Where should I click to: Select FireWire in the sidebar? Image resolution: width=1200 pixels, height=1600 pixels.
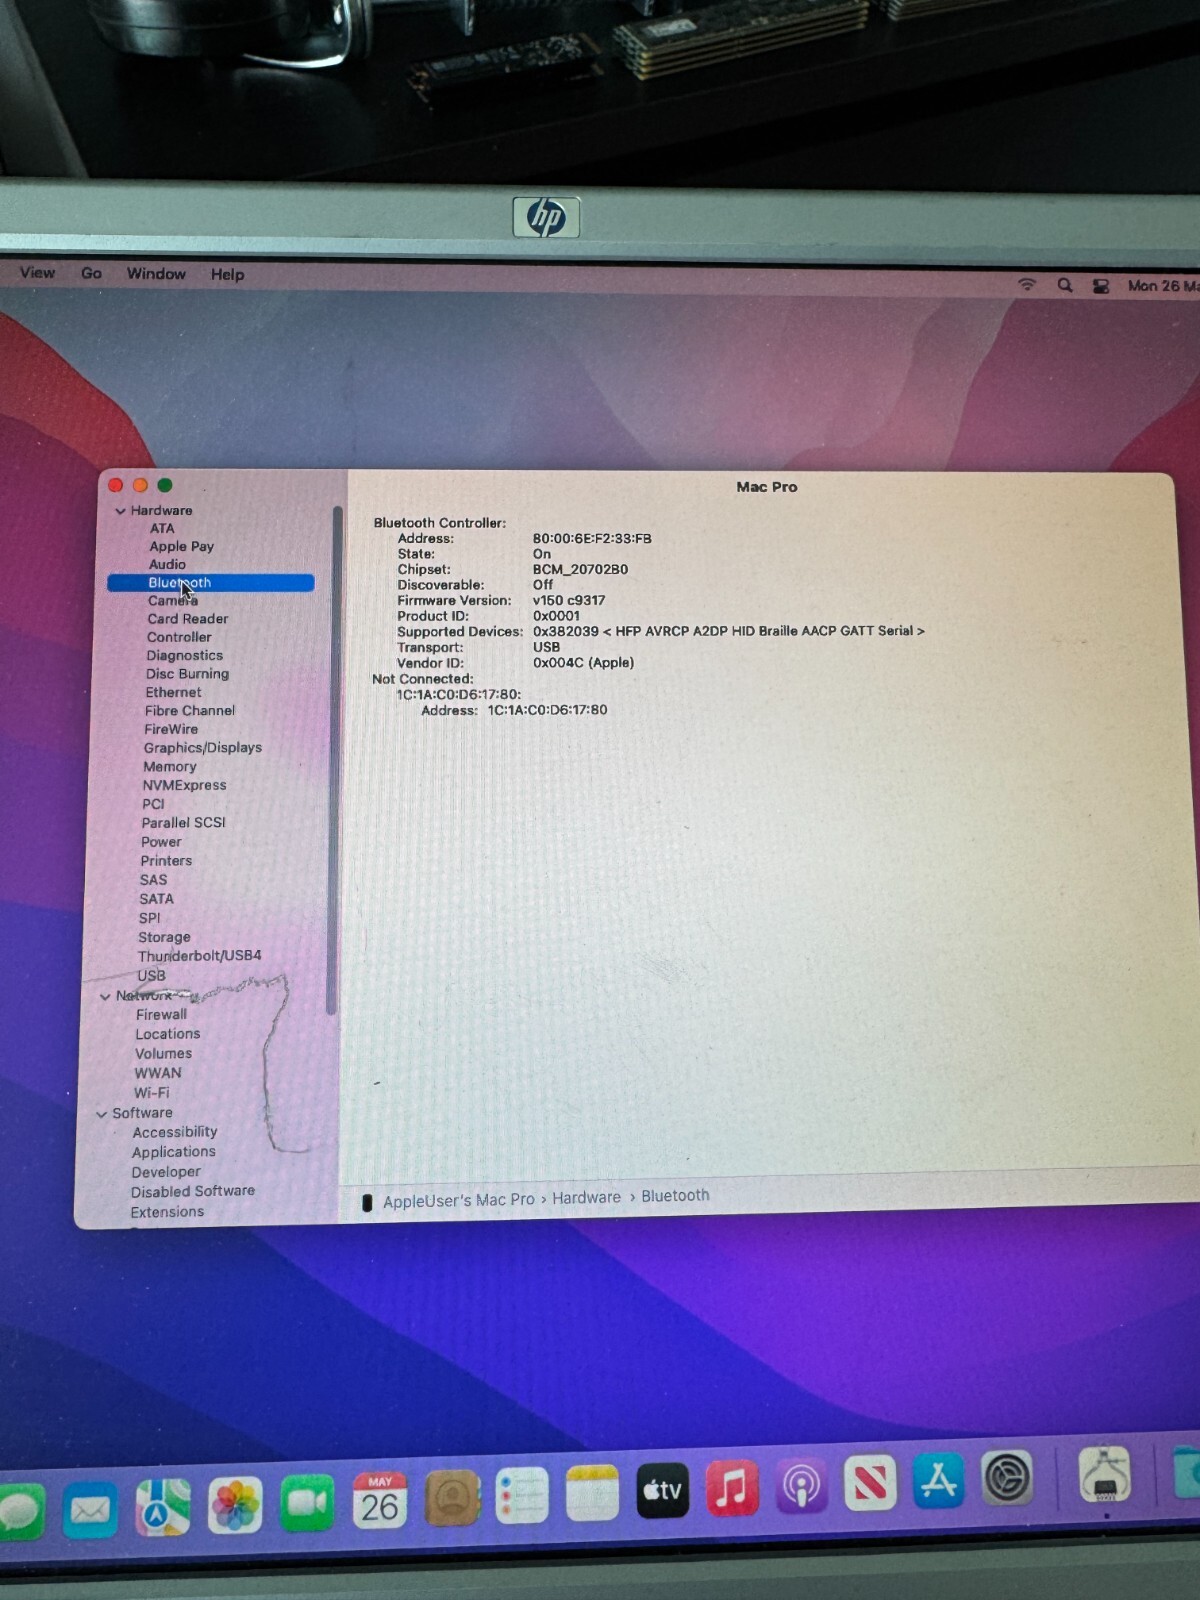click(x=171, y=729)
